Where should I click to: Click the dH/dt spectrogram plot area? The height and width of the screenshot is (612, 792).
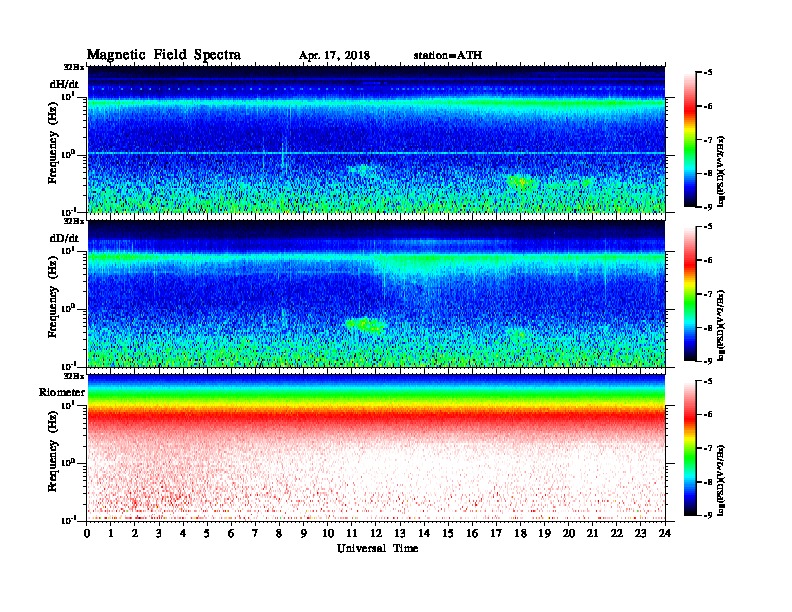pos(376,139)
